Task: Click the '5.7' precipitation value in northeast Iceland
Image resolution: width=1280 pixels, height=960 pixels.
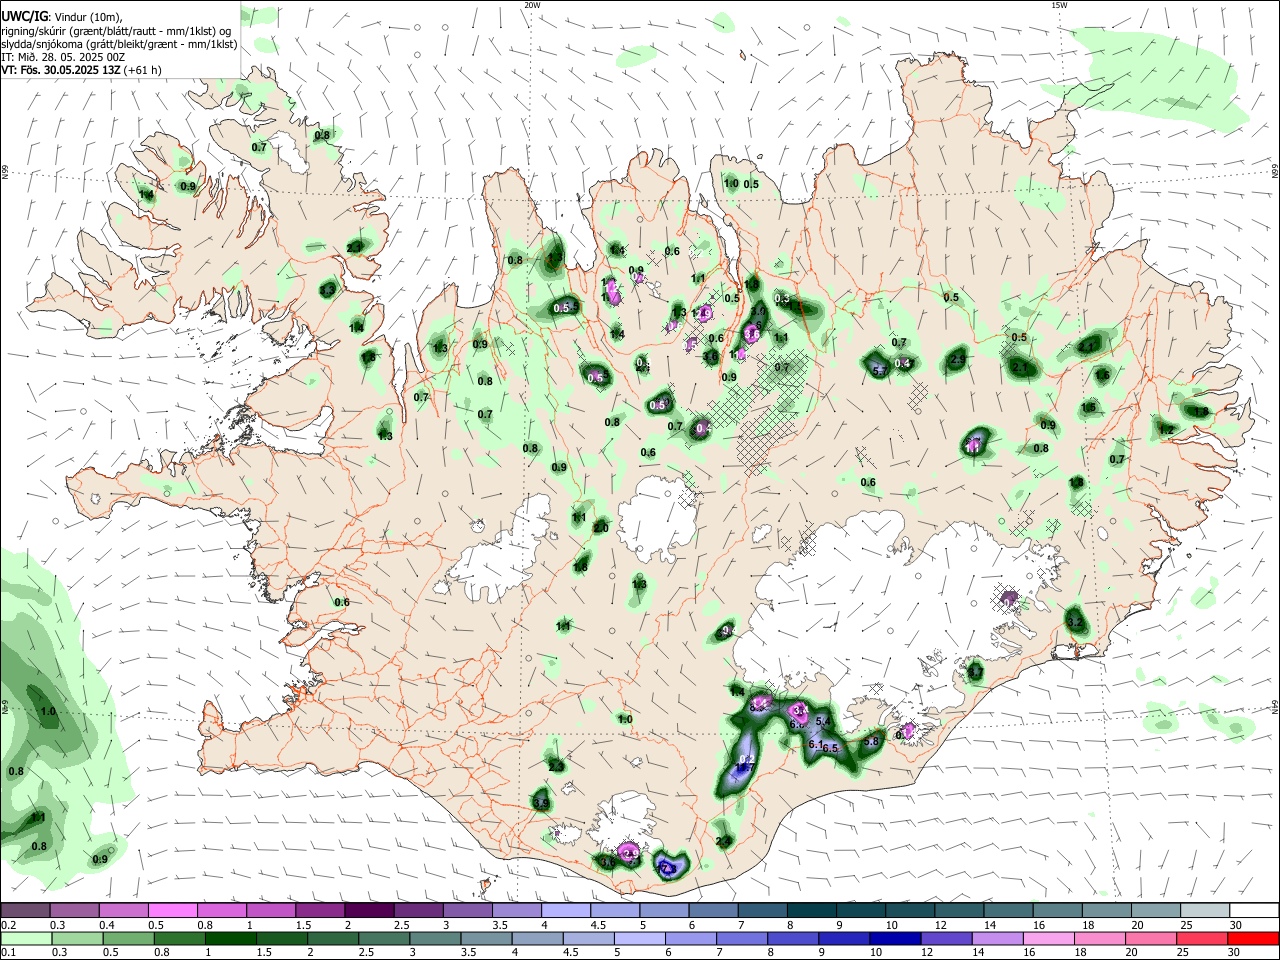Action: 880,370
